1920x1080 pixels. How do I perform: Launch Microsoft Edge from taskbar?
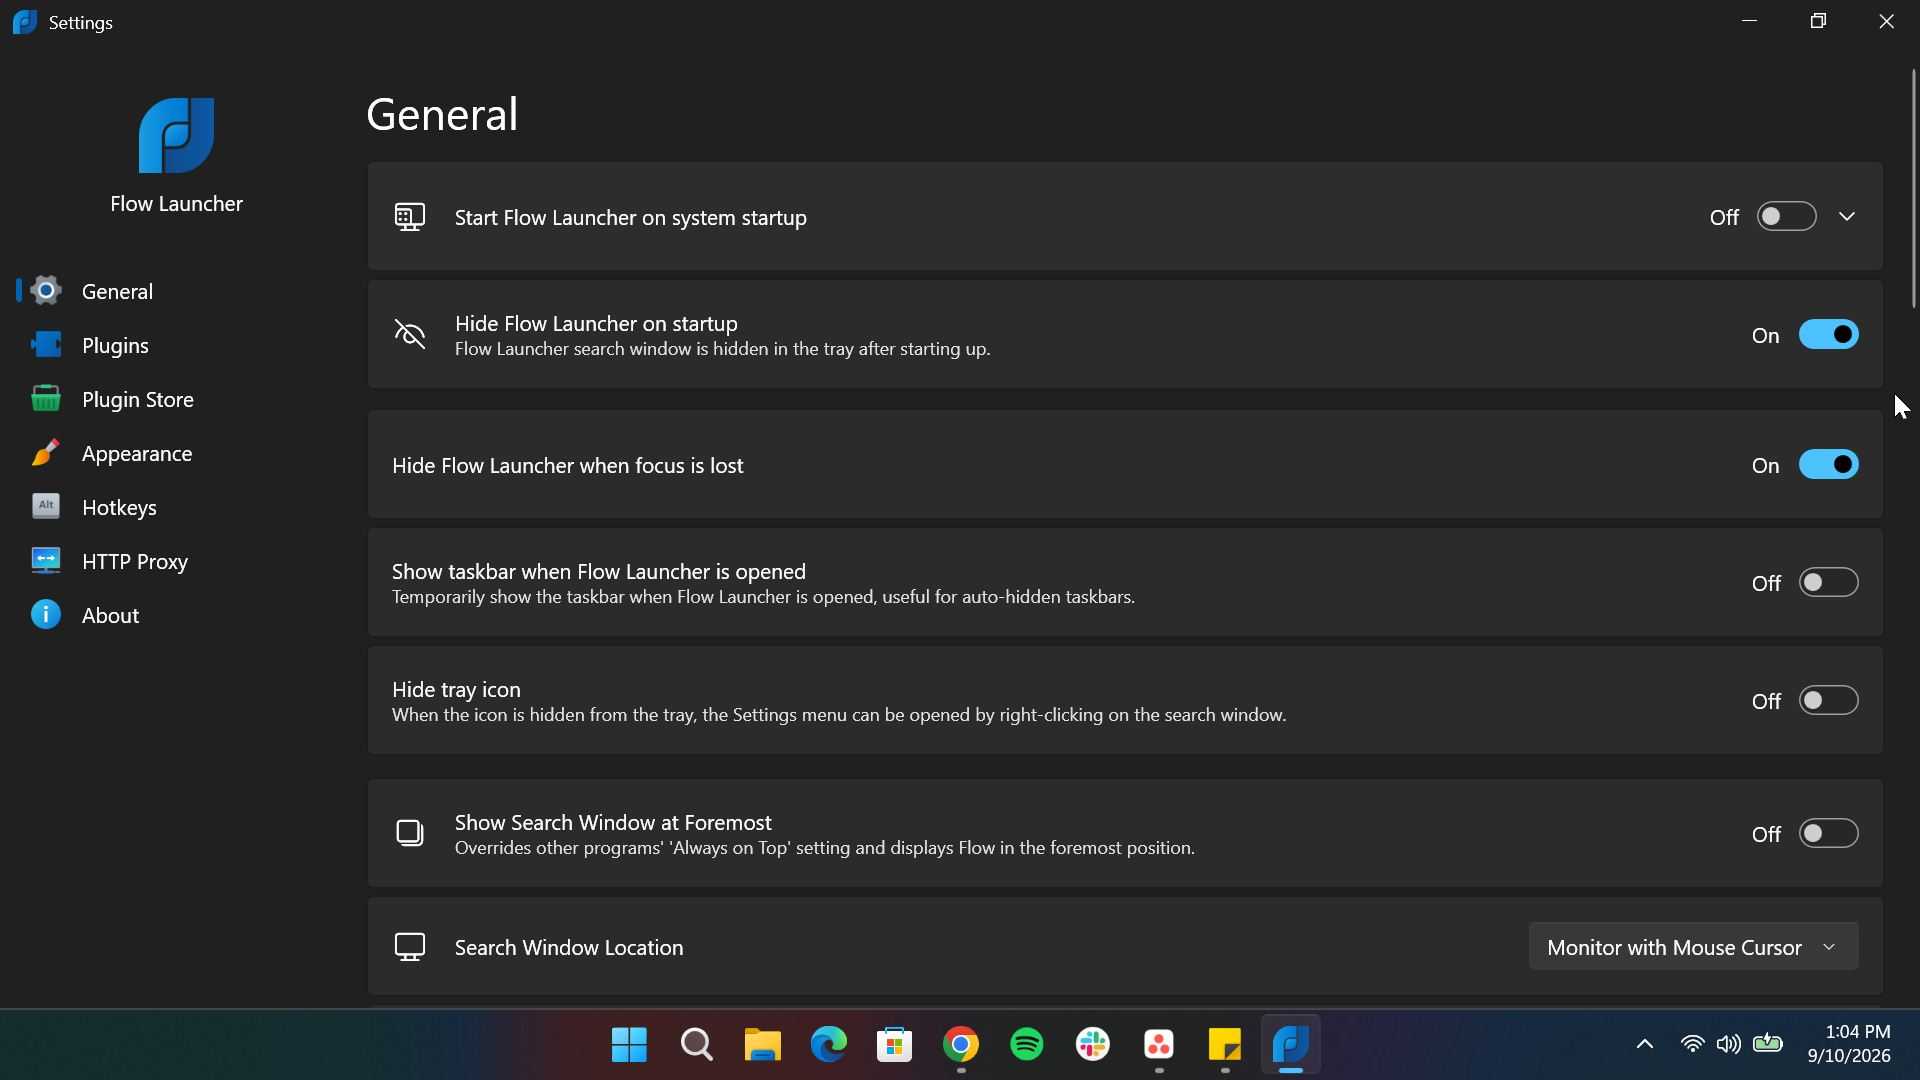[828, 1045]
